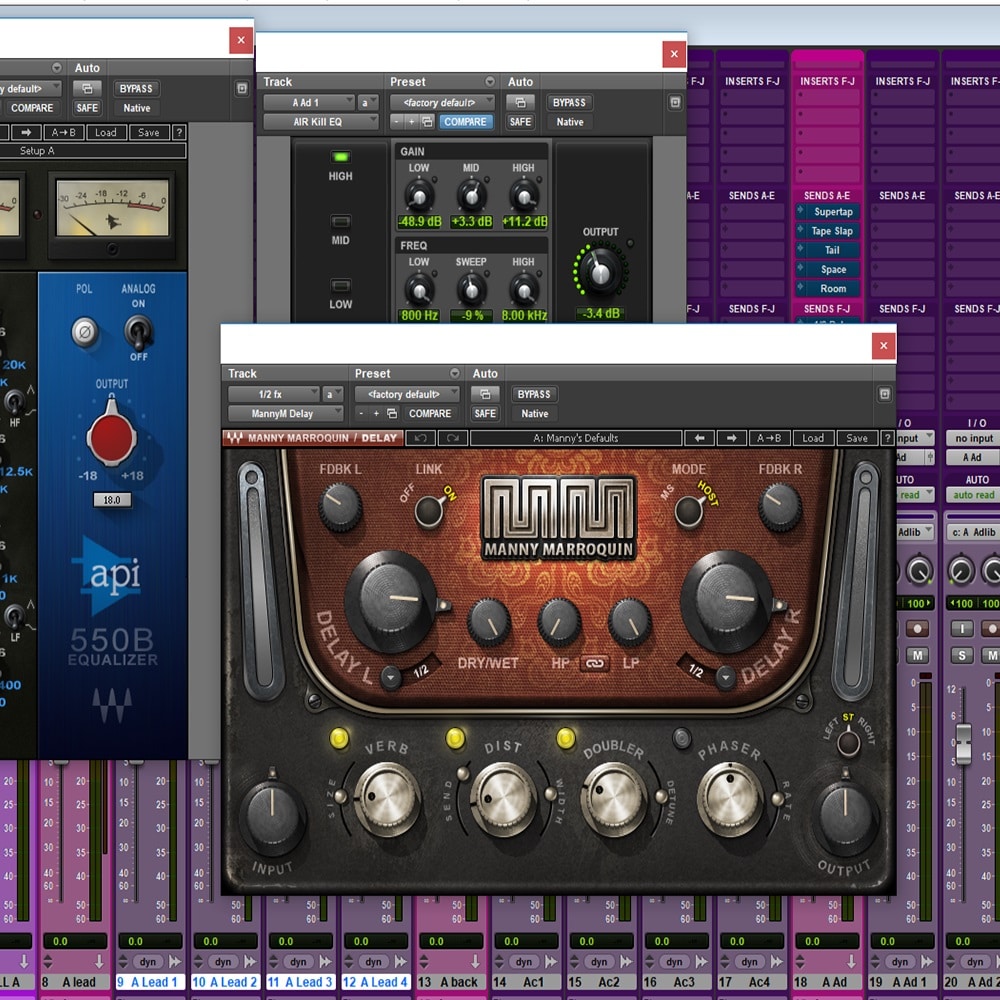Enable the PHASER effect LED button
Image resolution: width=1000 pixels, height=1000 pixels.
682,739
